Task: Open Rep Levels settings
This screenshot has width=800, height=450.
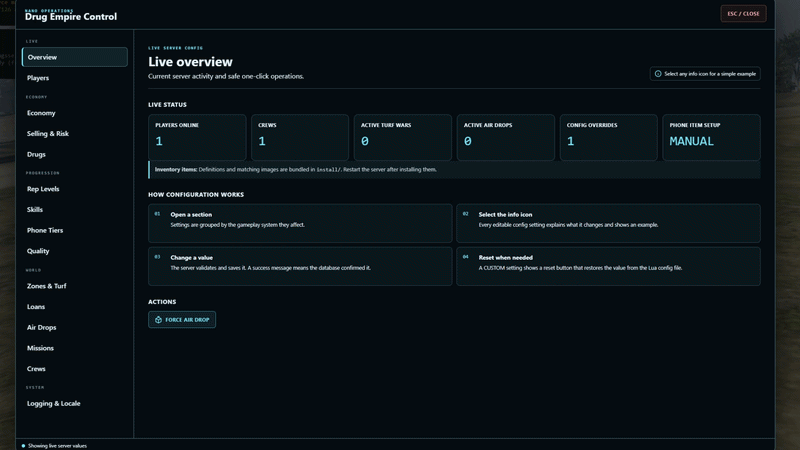Action: (74, 189)
